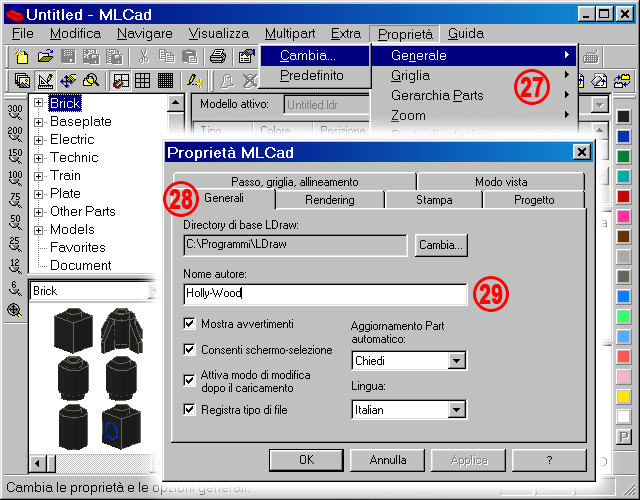The height and width of the screenshot is (500, 640).
Task: Click Cambia... button beside LDraw directory
Action: pyautogui.click(x=441, y=245)
